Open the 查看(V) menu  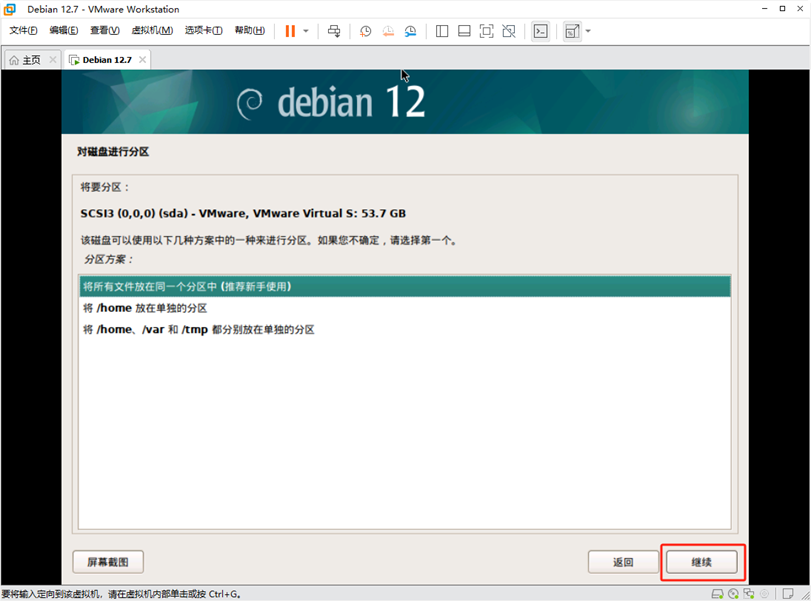coord(104,31)
